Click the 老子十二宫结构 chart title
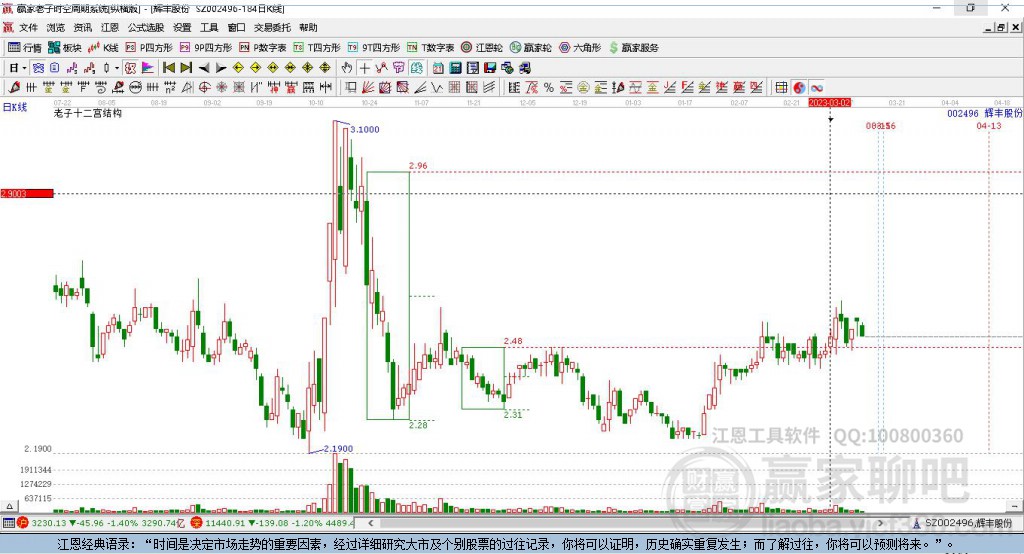 (x=88, y=113)
